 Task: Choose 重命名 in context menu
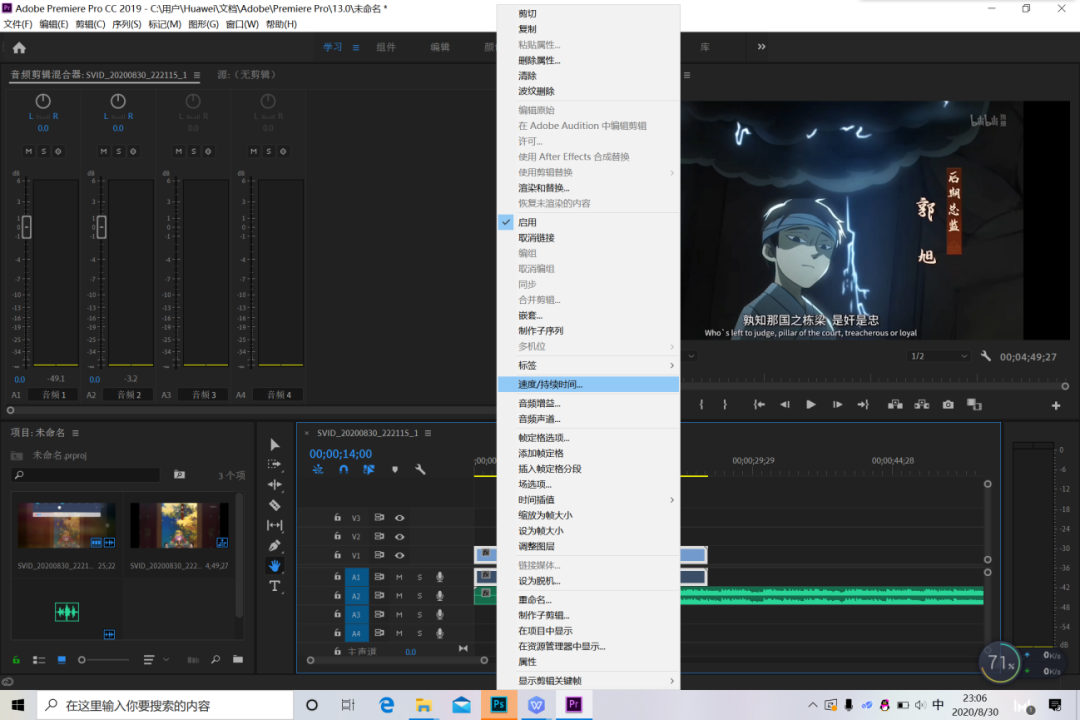588,599
